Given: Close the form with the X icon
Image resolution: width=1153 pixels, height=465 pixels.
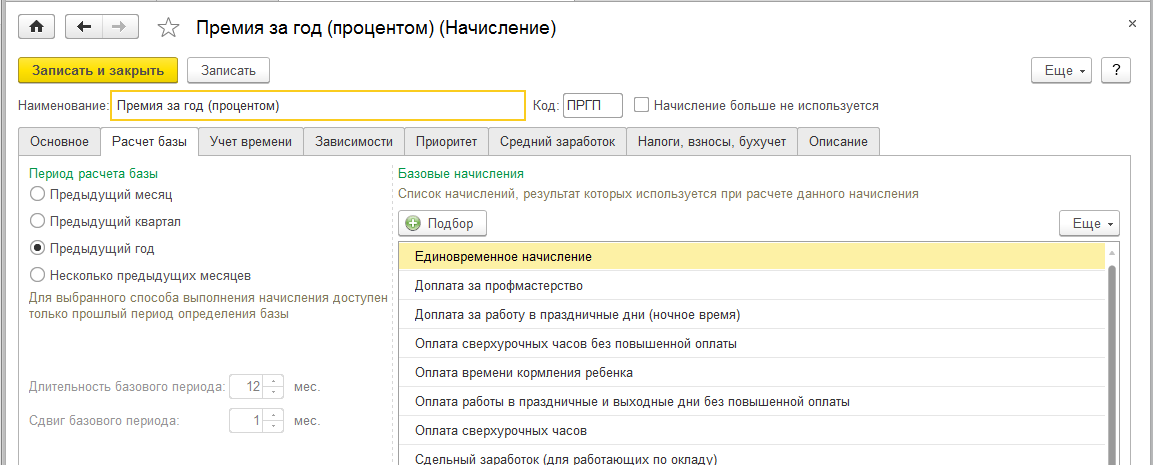Looking at the screenshot, I should tap(1132, 22).
